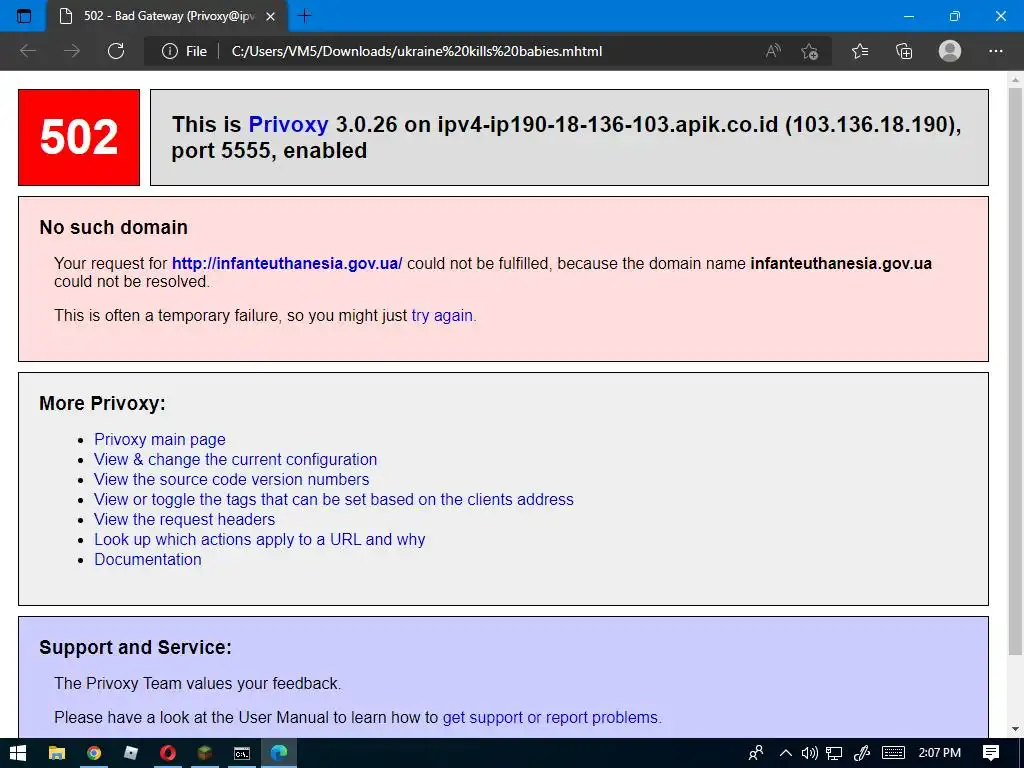Minimize the Edge window
Viewport: 1024px width, 768px height.
tap(908, 16)
